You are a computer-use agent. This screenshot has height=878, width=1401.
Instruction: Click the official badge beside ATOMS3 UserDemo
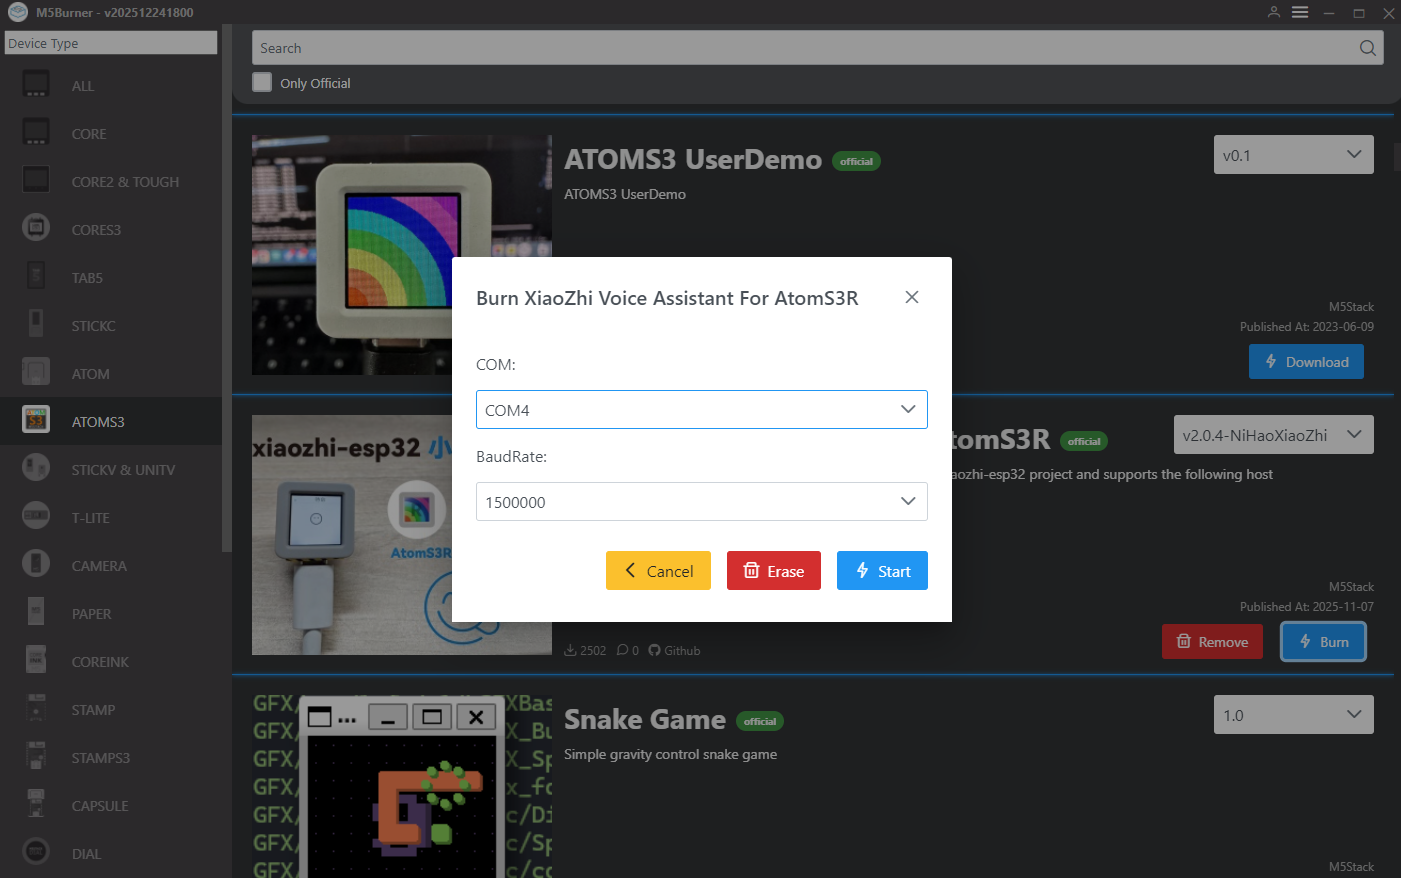click(x=856, y=161)
